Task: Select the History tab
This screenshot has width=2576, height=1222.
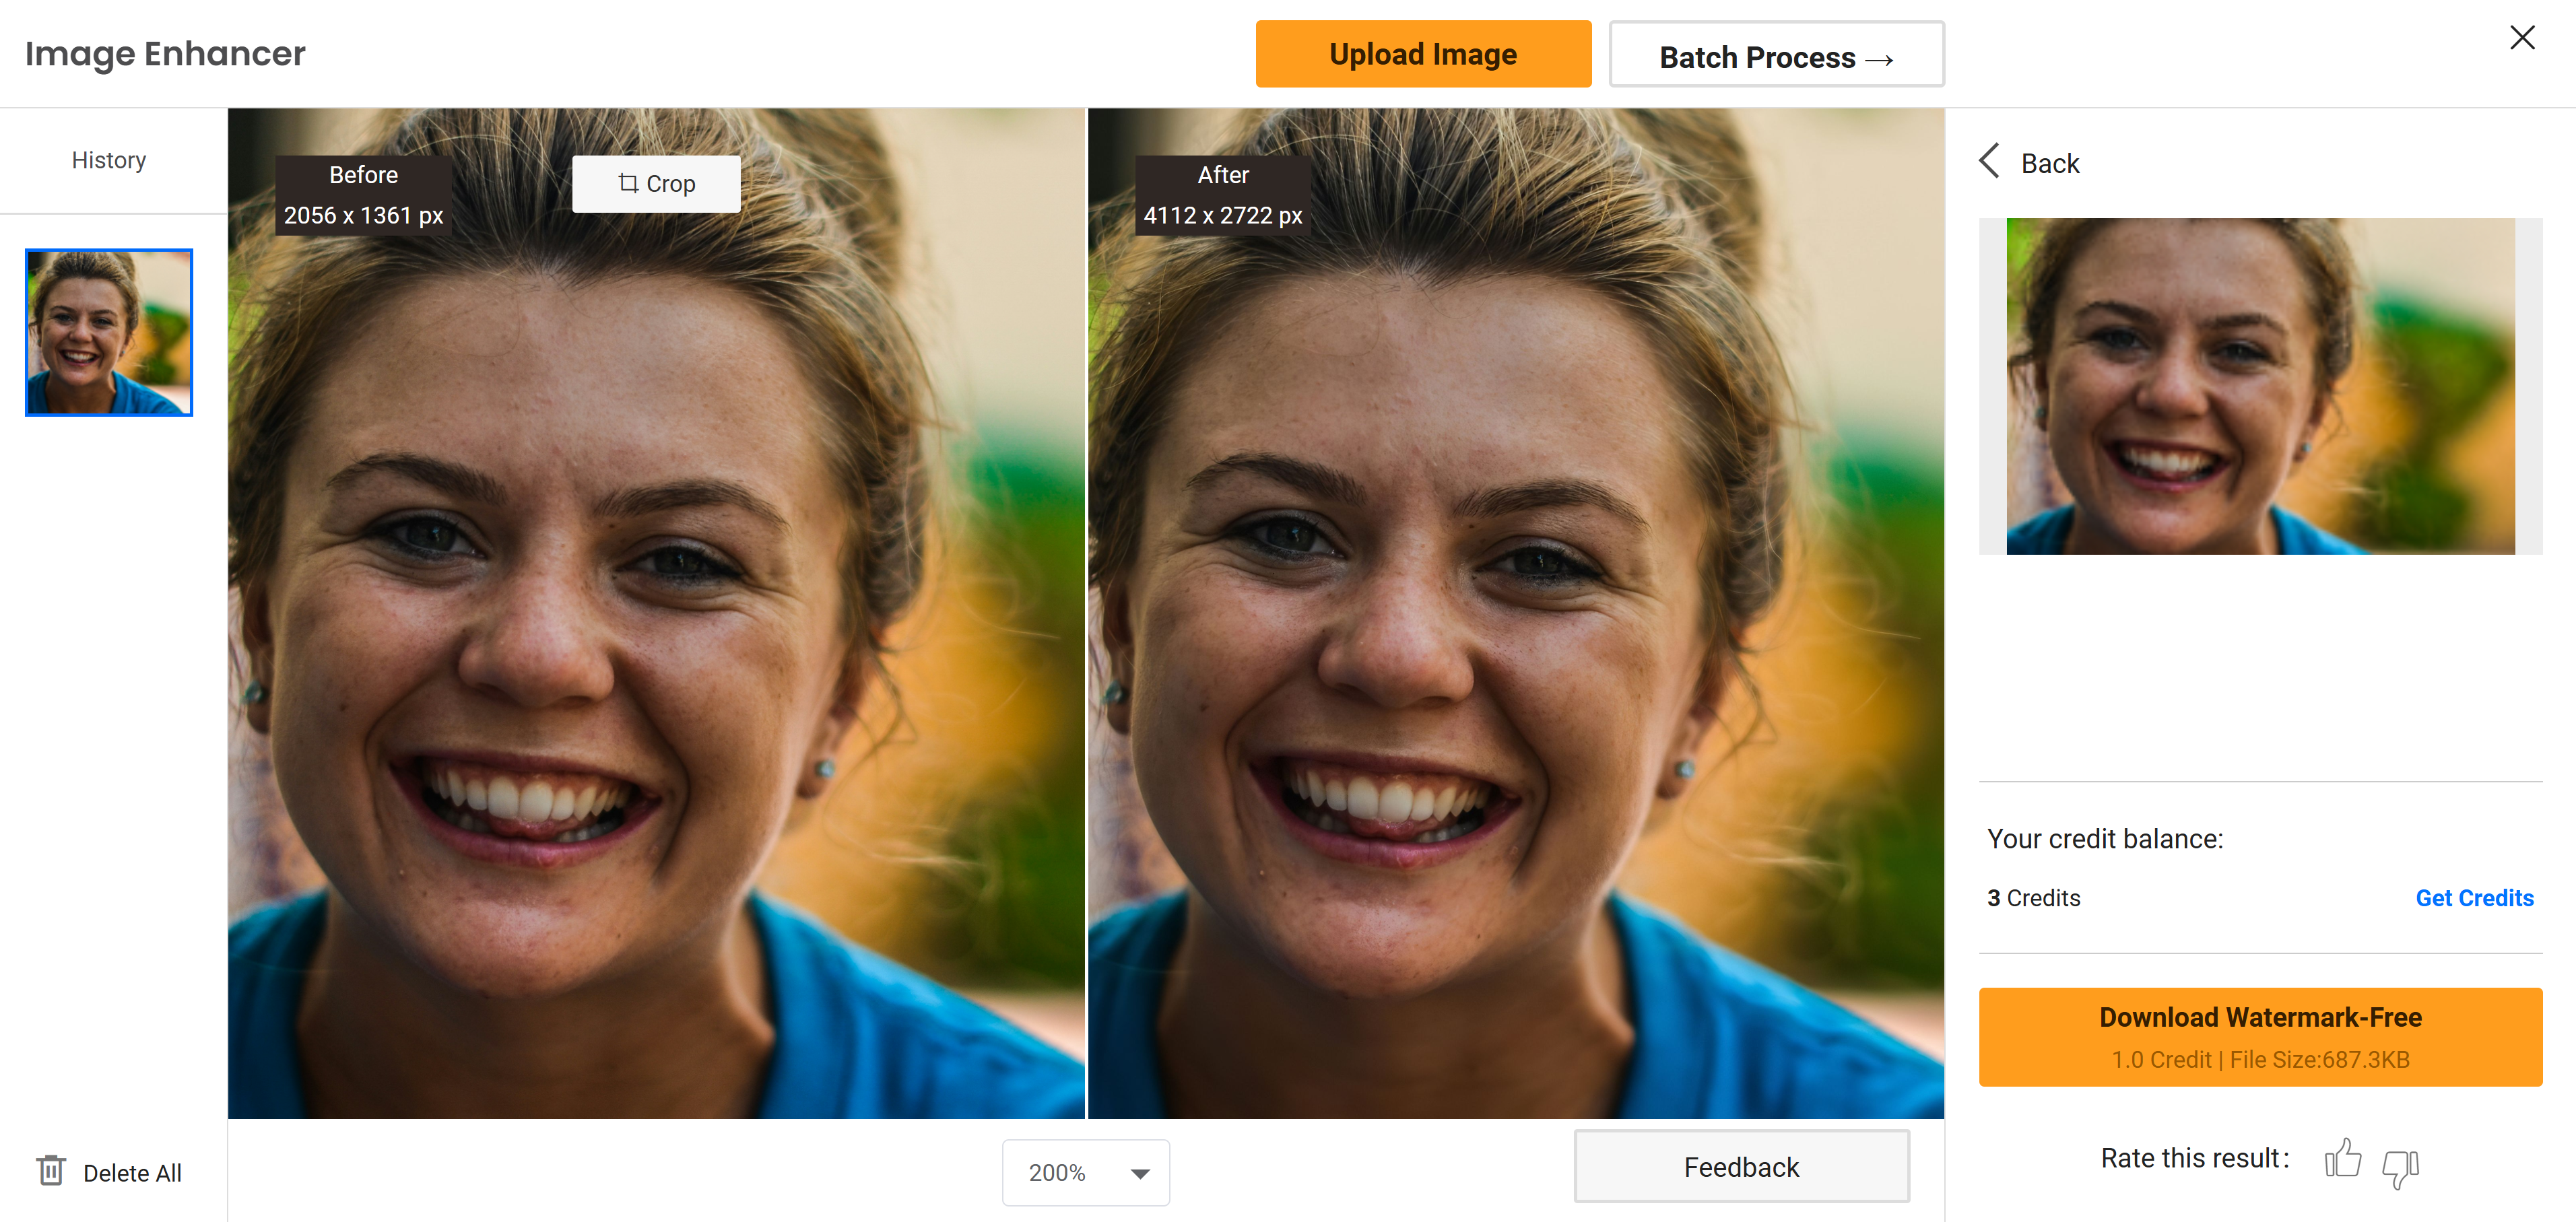Action: pos(109,160)
